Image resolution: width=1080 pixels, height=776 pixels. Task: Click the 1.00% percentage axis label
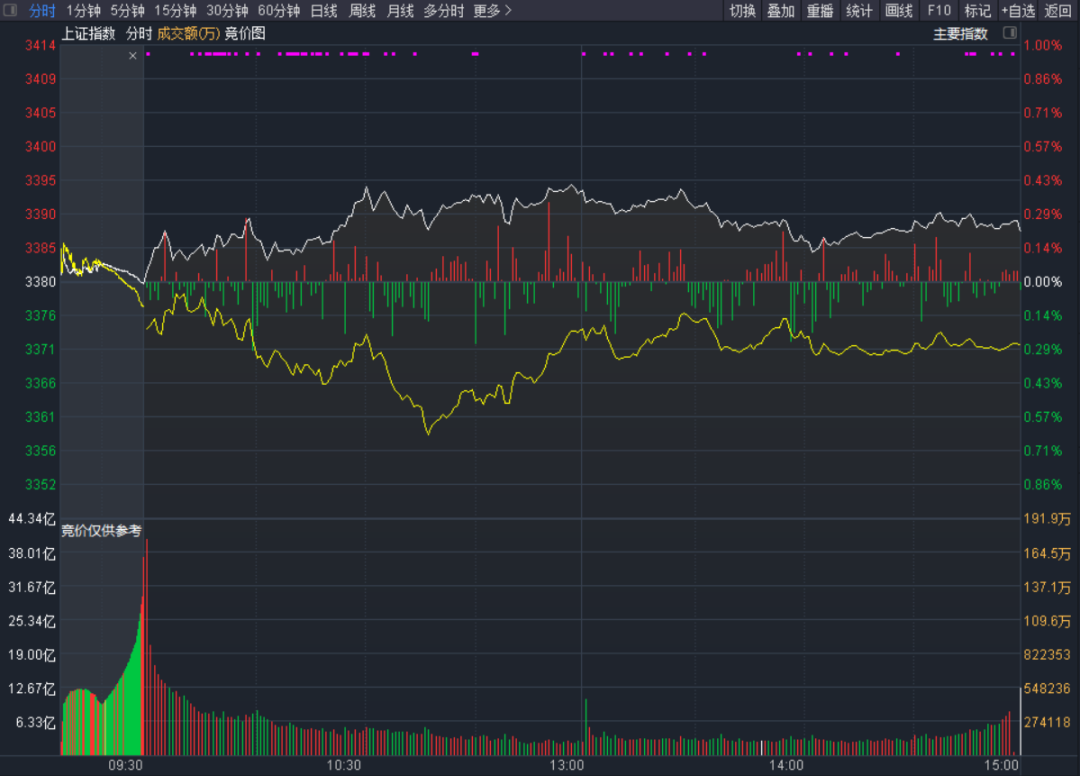pyautogui.click(x=1043, y=45)
